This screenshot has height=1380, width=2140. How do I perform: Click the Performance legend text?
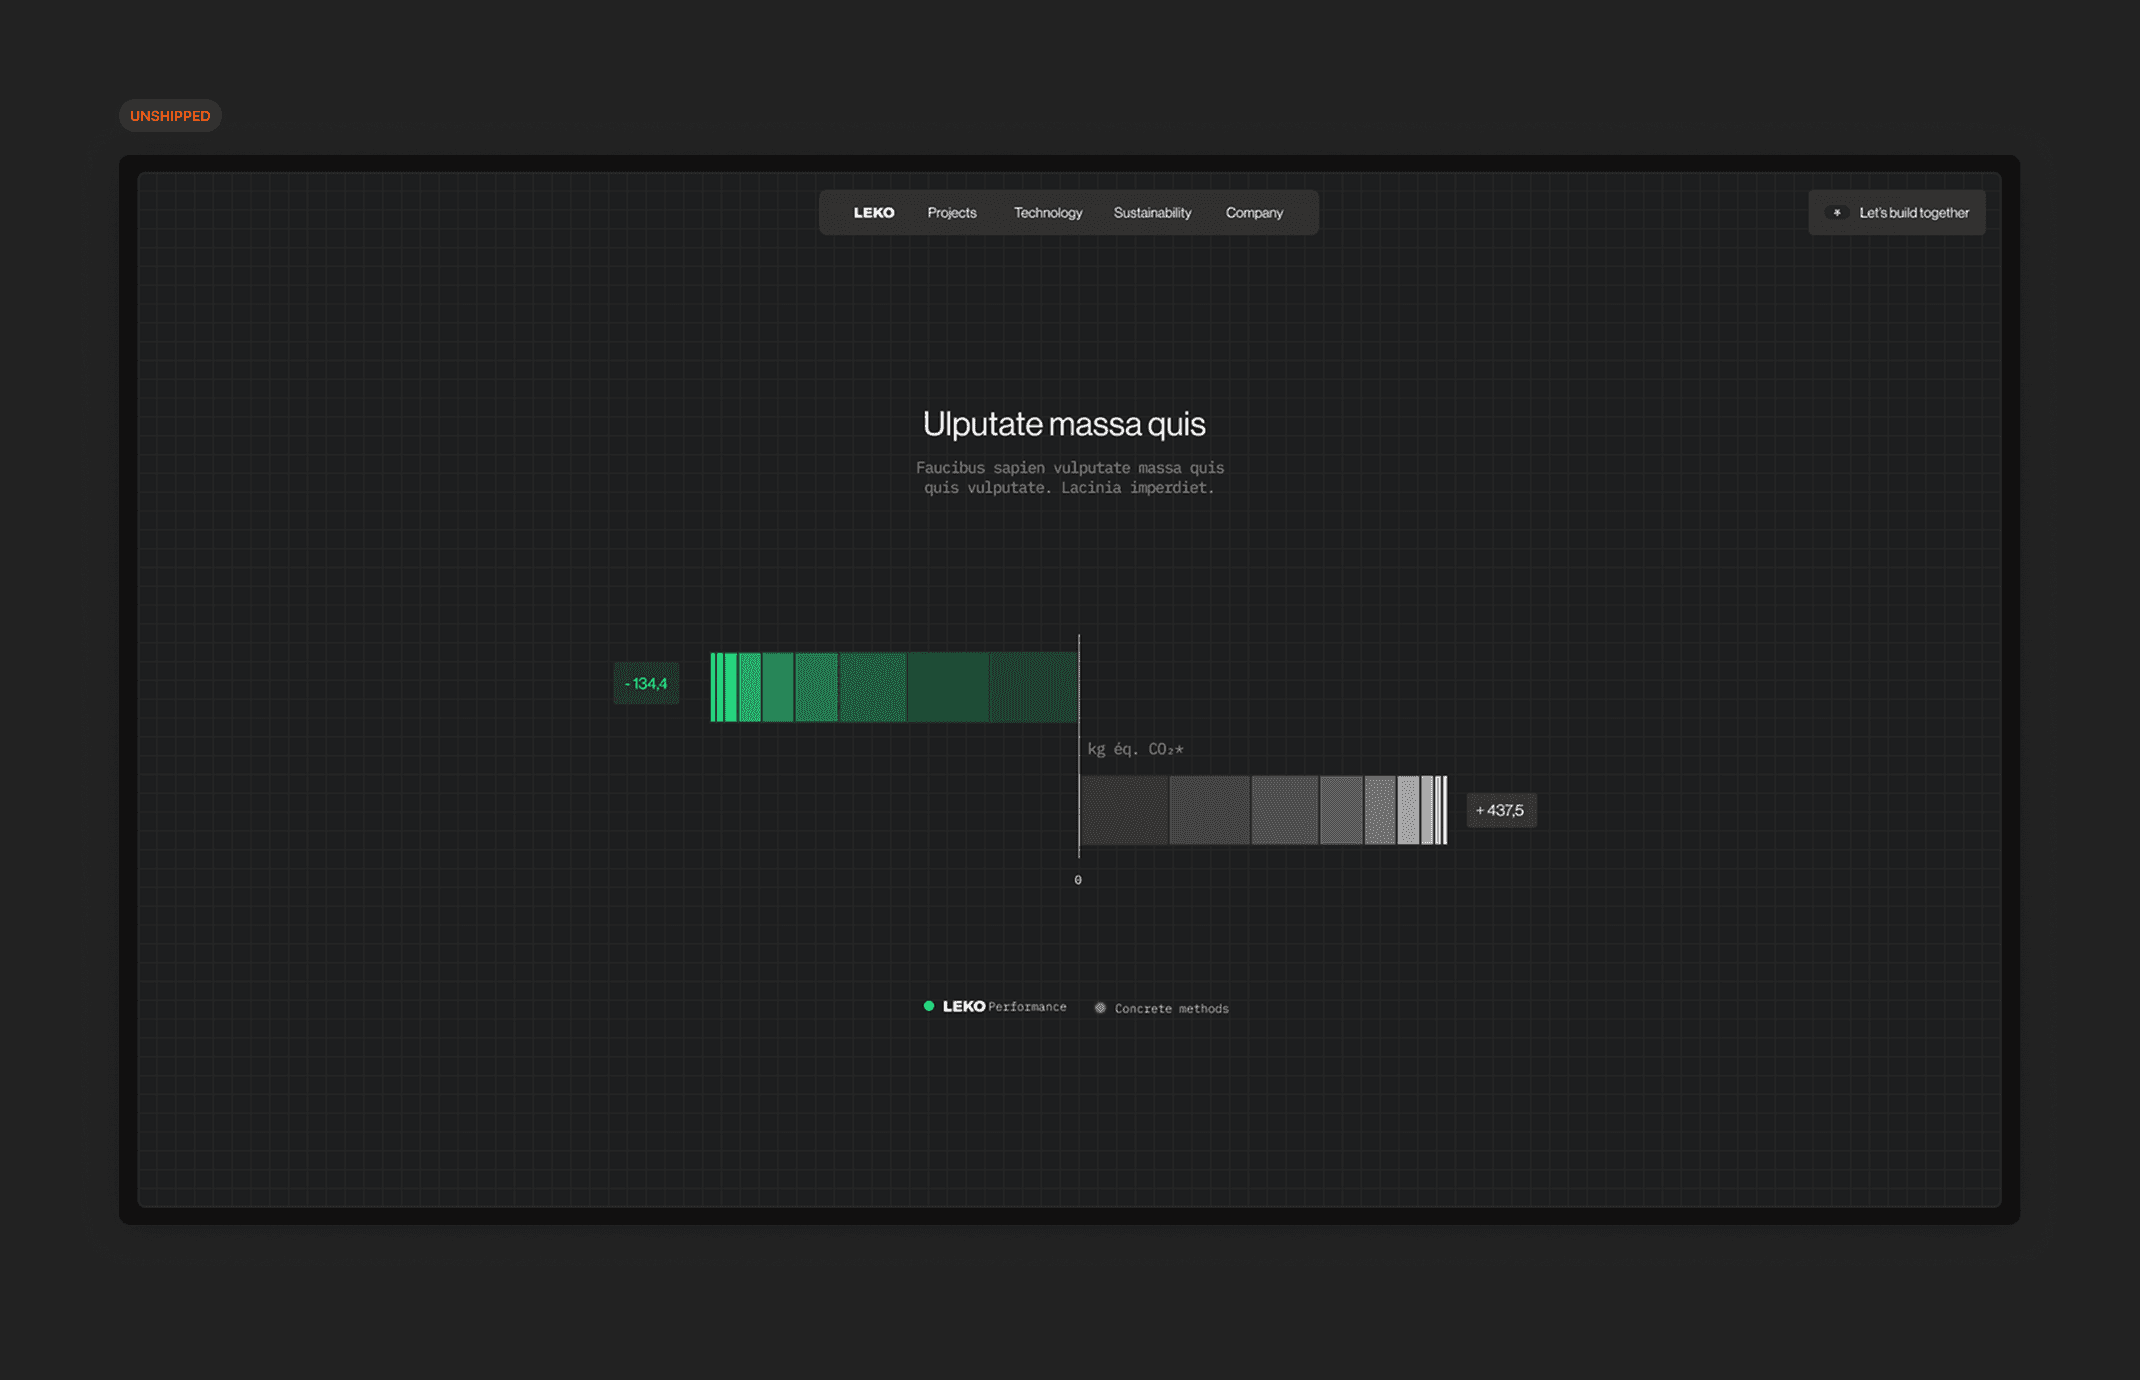tap(1027, 1007)
